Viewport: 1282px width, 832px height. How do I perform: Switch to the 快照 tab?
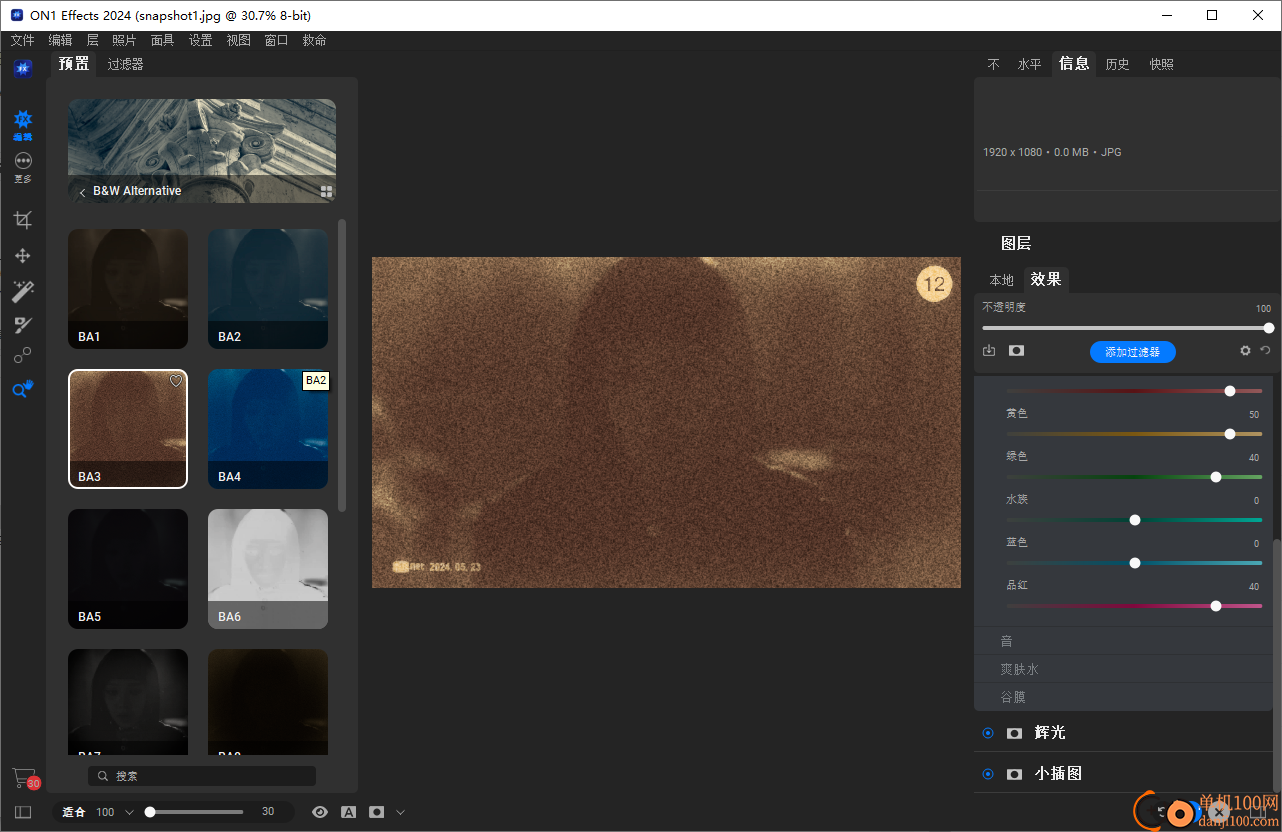click(x=1161, y=64)
